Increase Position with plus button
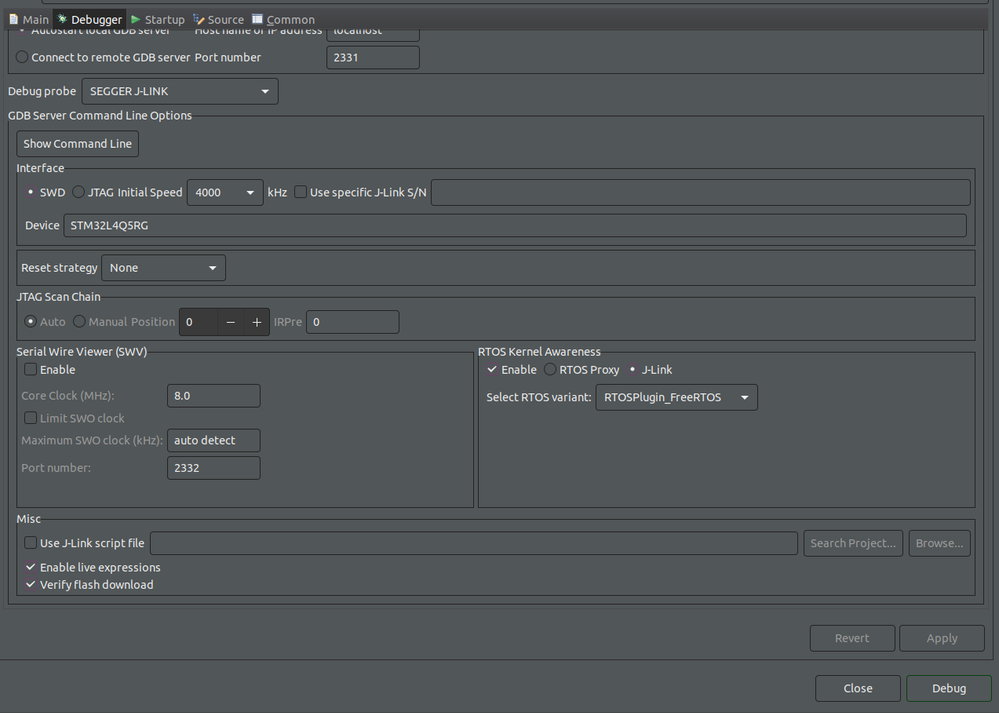The height and width of the screenshot is (713, 999). coord(257,322)
